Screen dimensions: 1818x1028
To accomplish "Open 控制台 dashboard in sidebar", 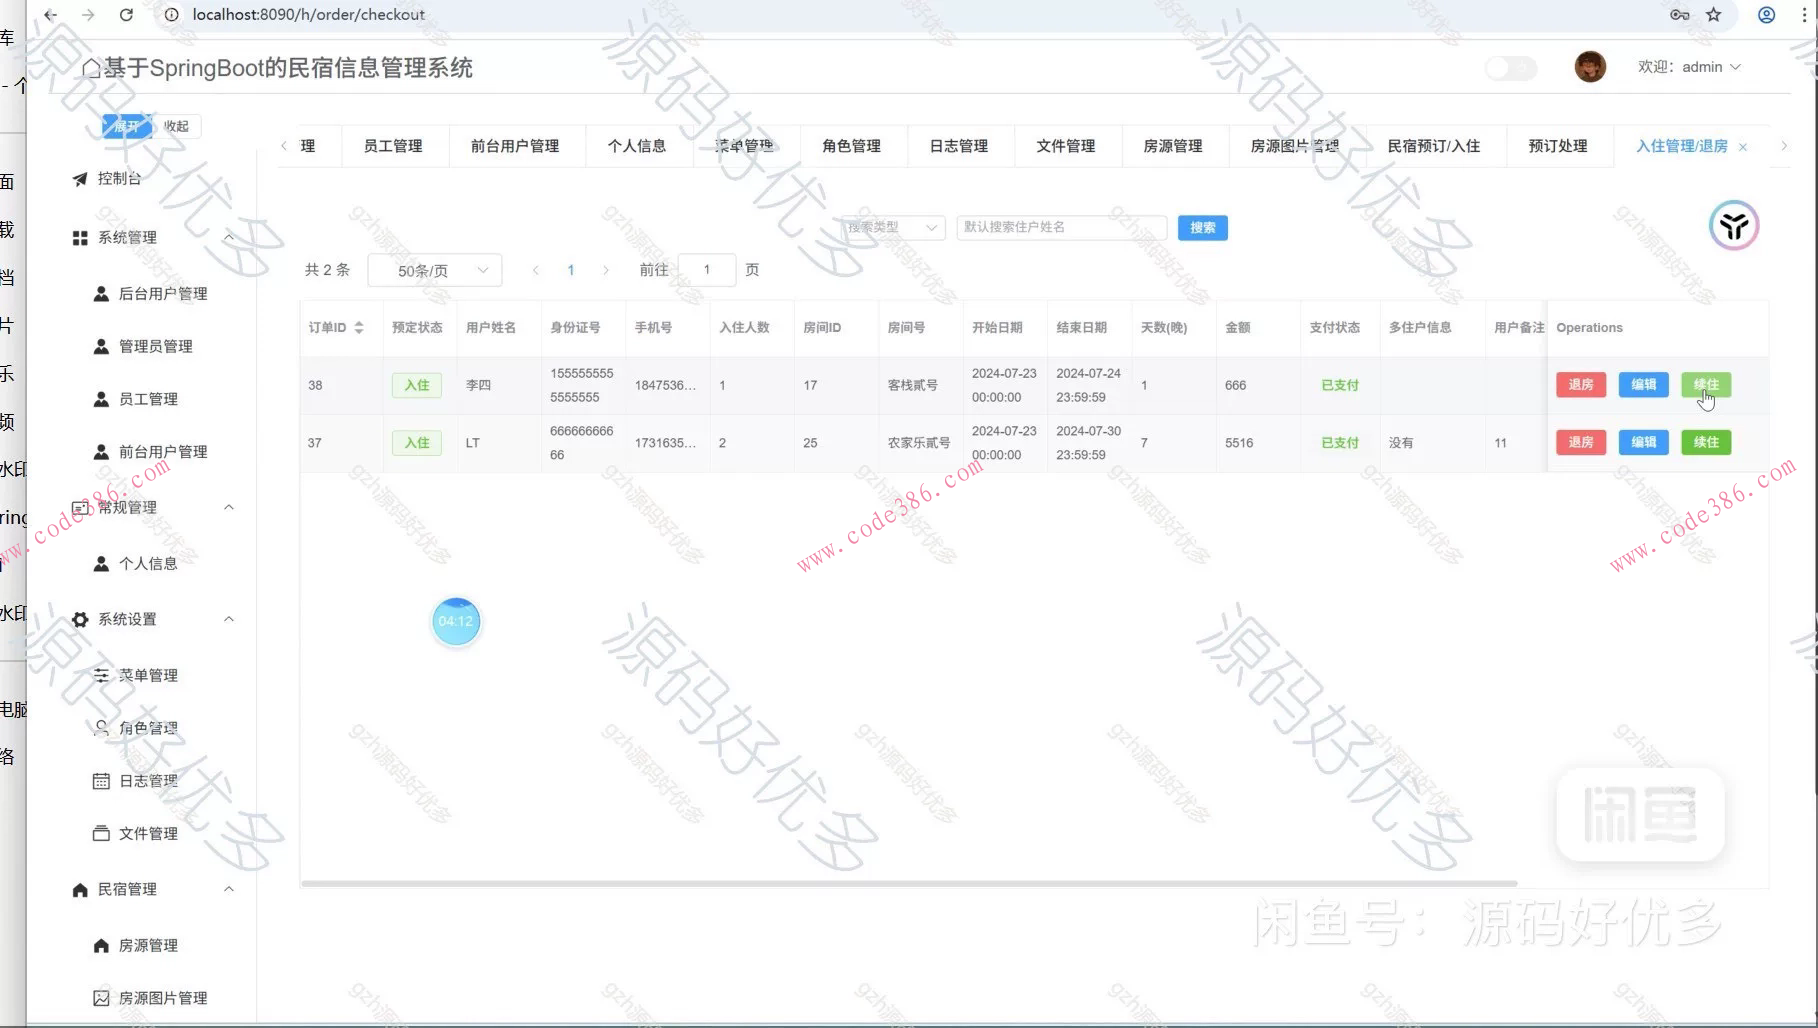I will (x=119, y=178).
